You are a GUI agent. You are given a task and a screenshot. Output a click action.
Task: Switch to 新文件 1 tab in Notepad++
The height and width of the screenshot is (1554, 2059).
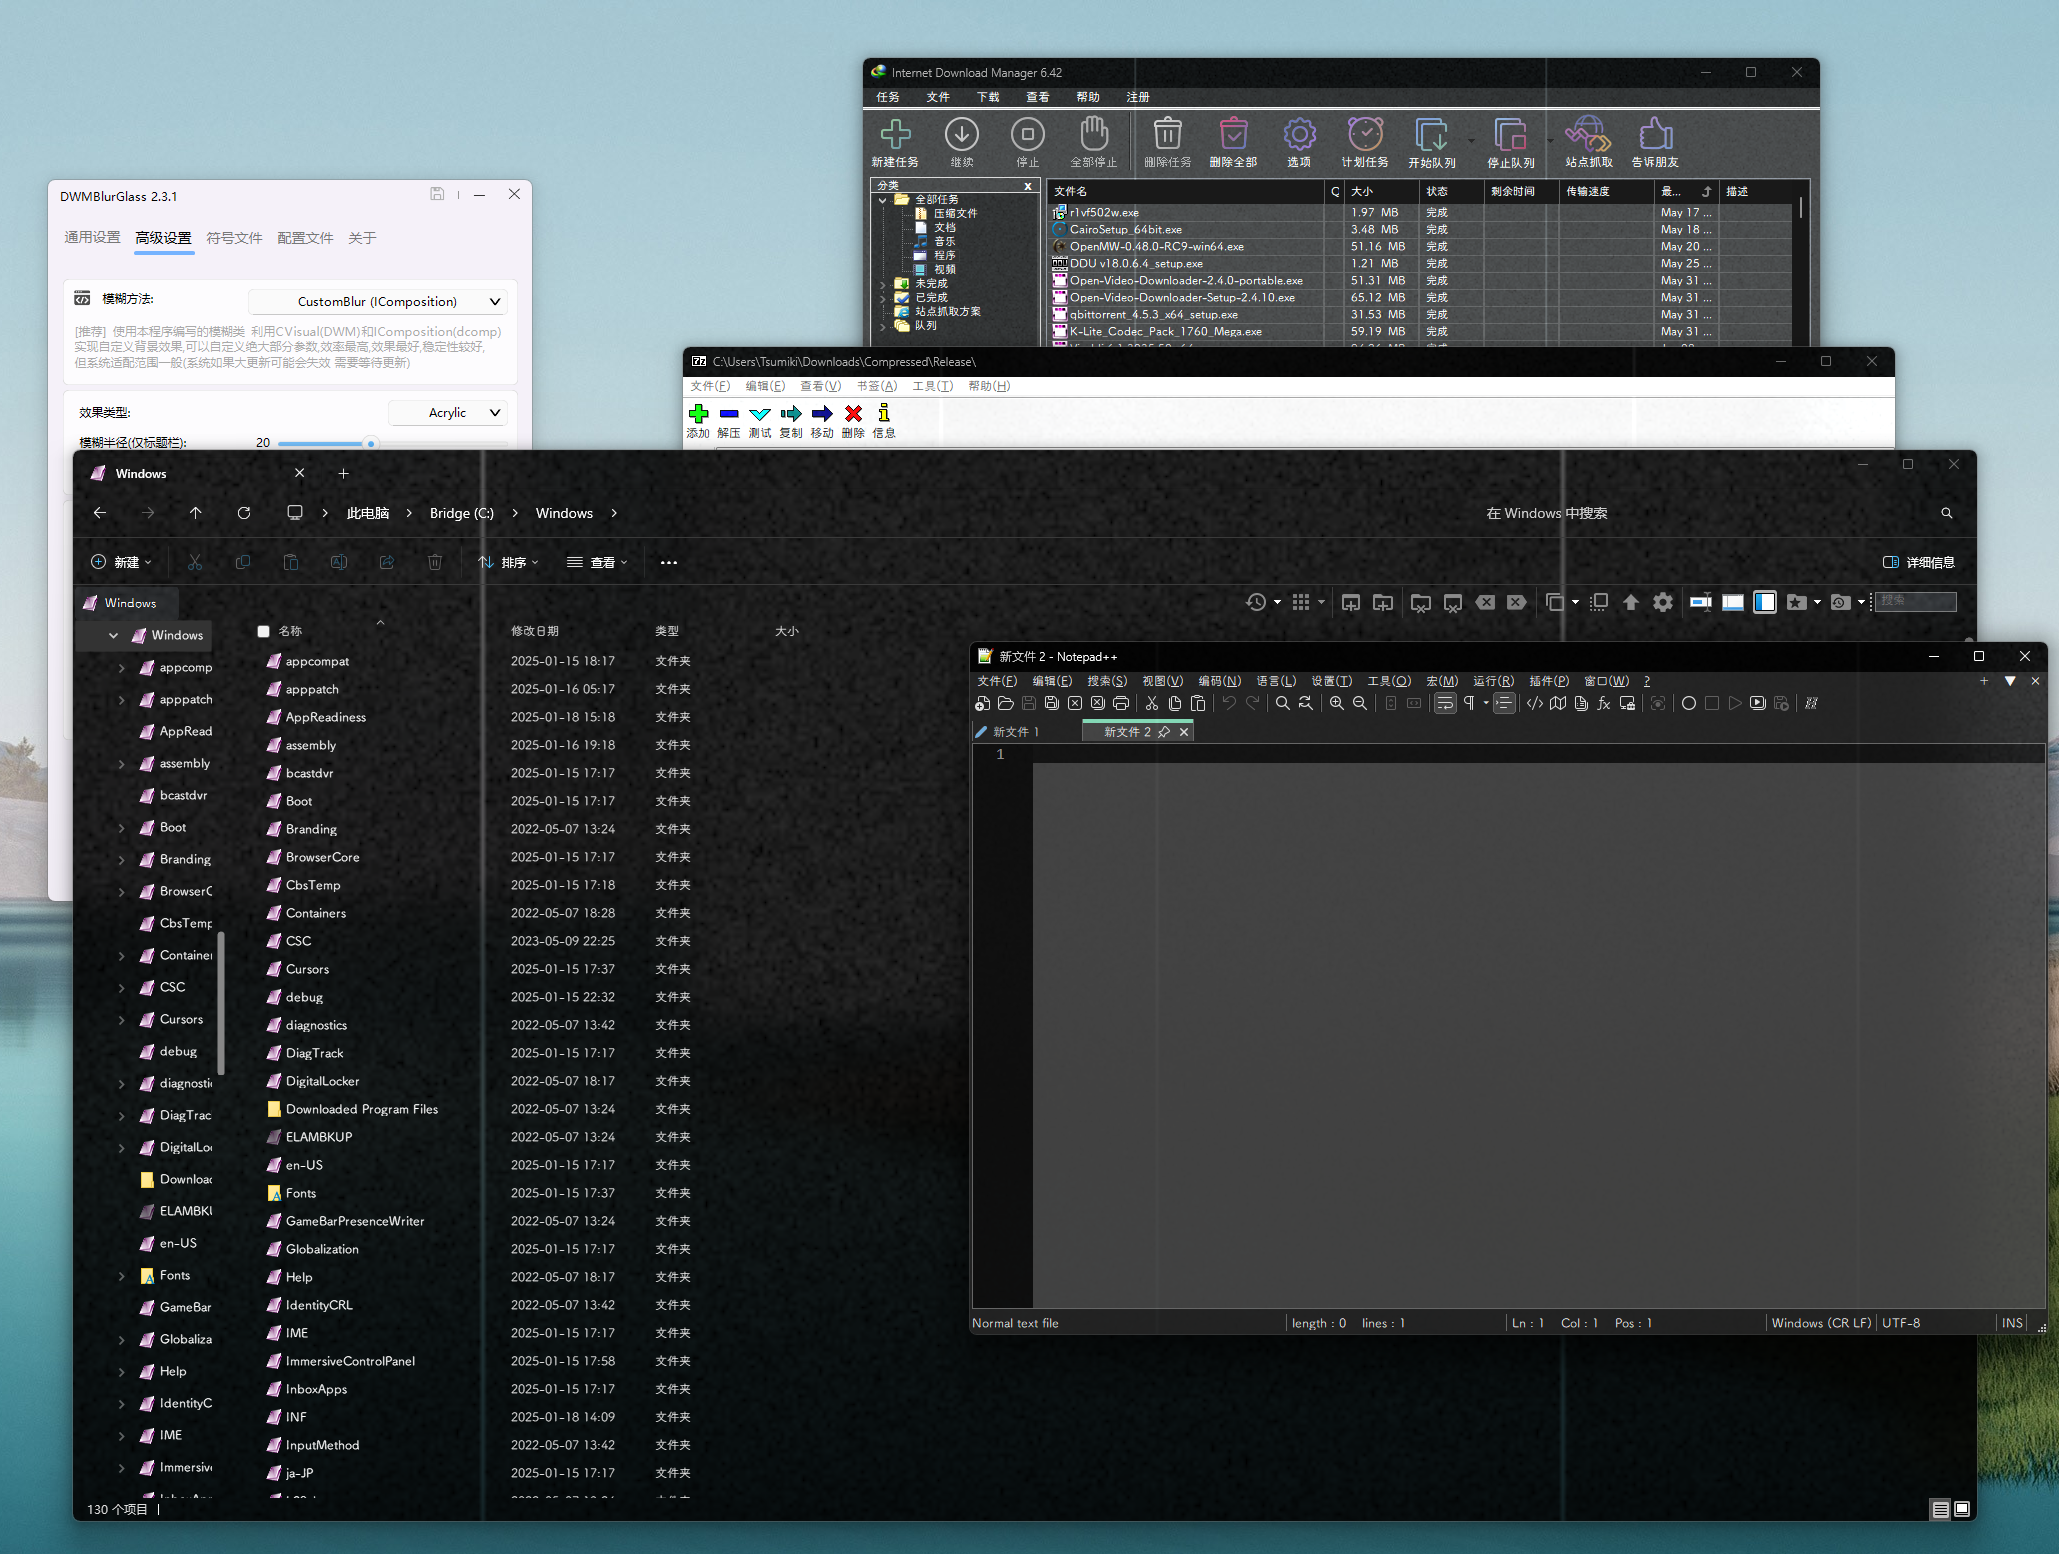click(x=1015, y=732)
